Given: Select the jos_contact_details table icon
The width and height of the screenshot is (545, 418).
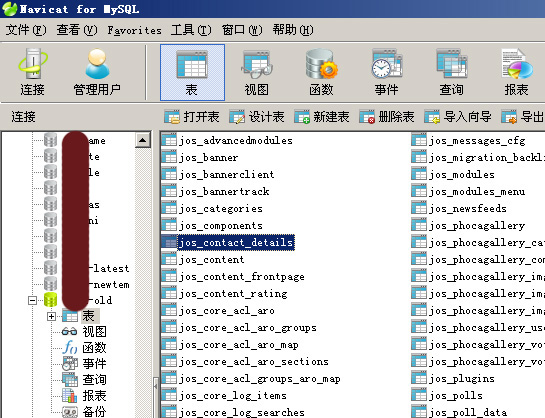Looking at the screenshot, I should click(x=169, y=242).
